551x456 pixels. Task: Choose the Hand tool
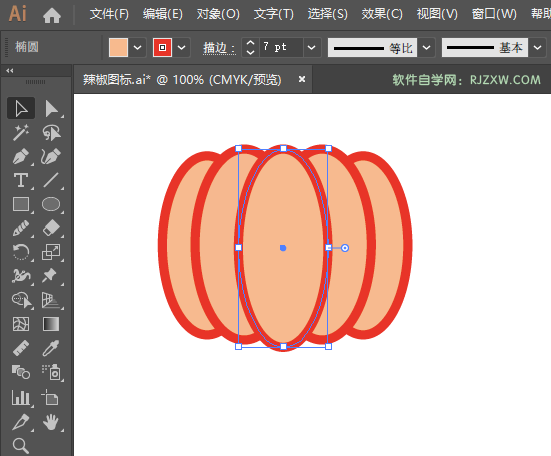point(51,422)
